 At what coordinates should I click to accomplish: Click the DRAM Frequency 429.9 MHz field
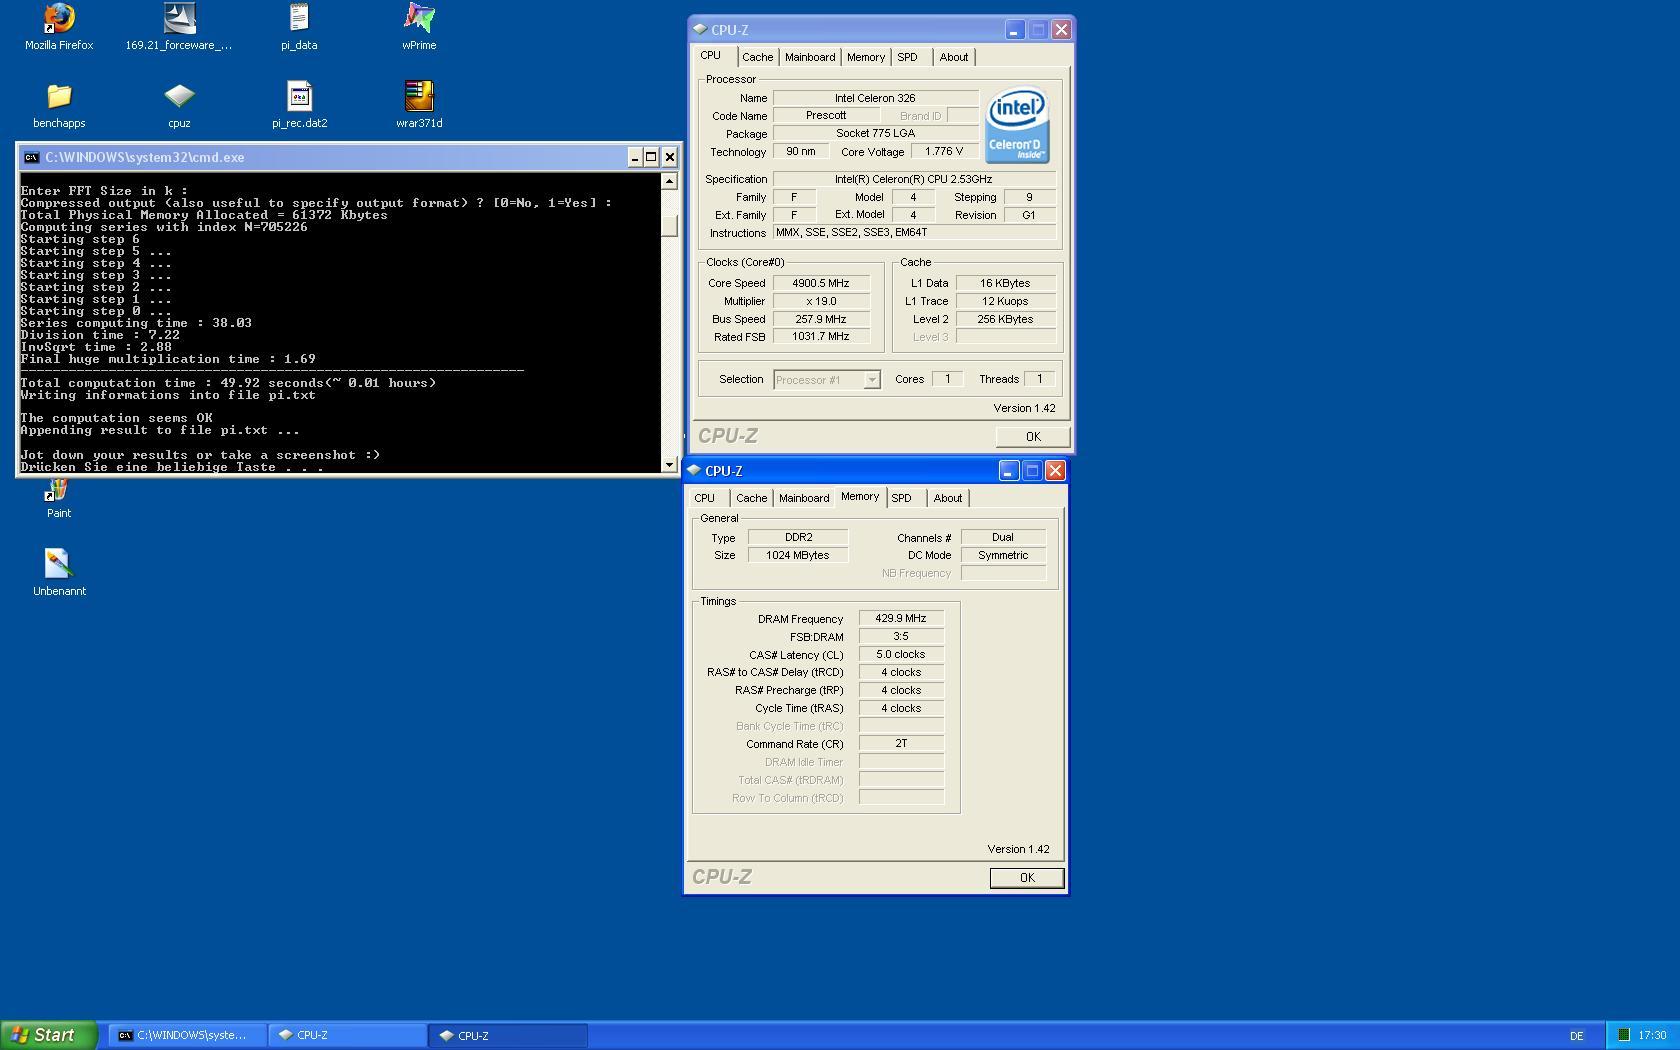click(x=901, y=619)
